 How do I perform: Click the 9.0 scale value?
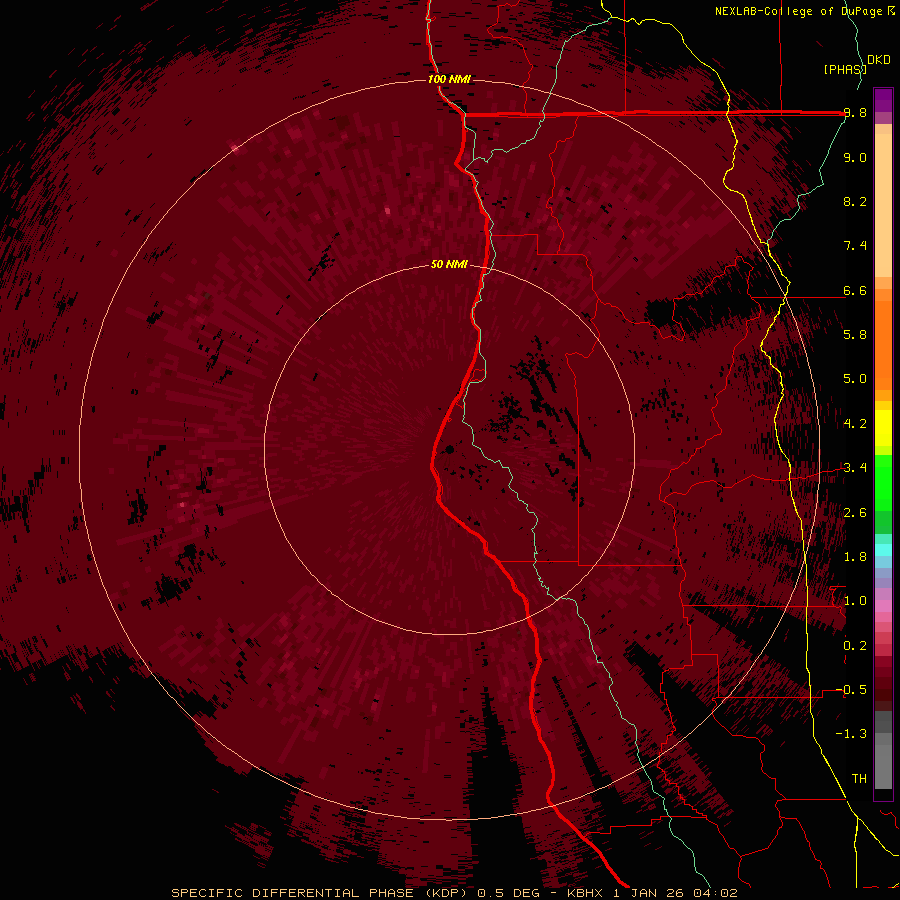coord(855,157)
